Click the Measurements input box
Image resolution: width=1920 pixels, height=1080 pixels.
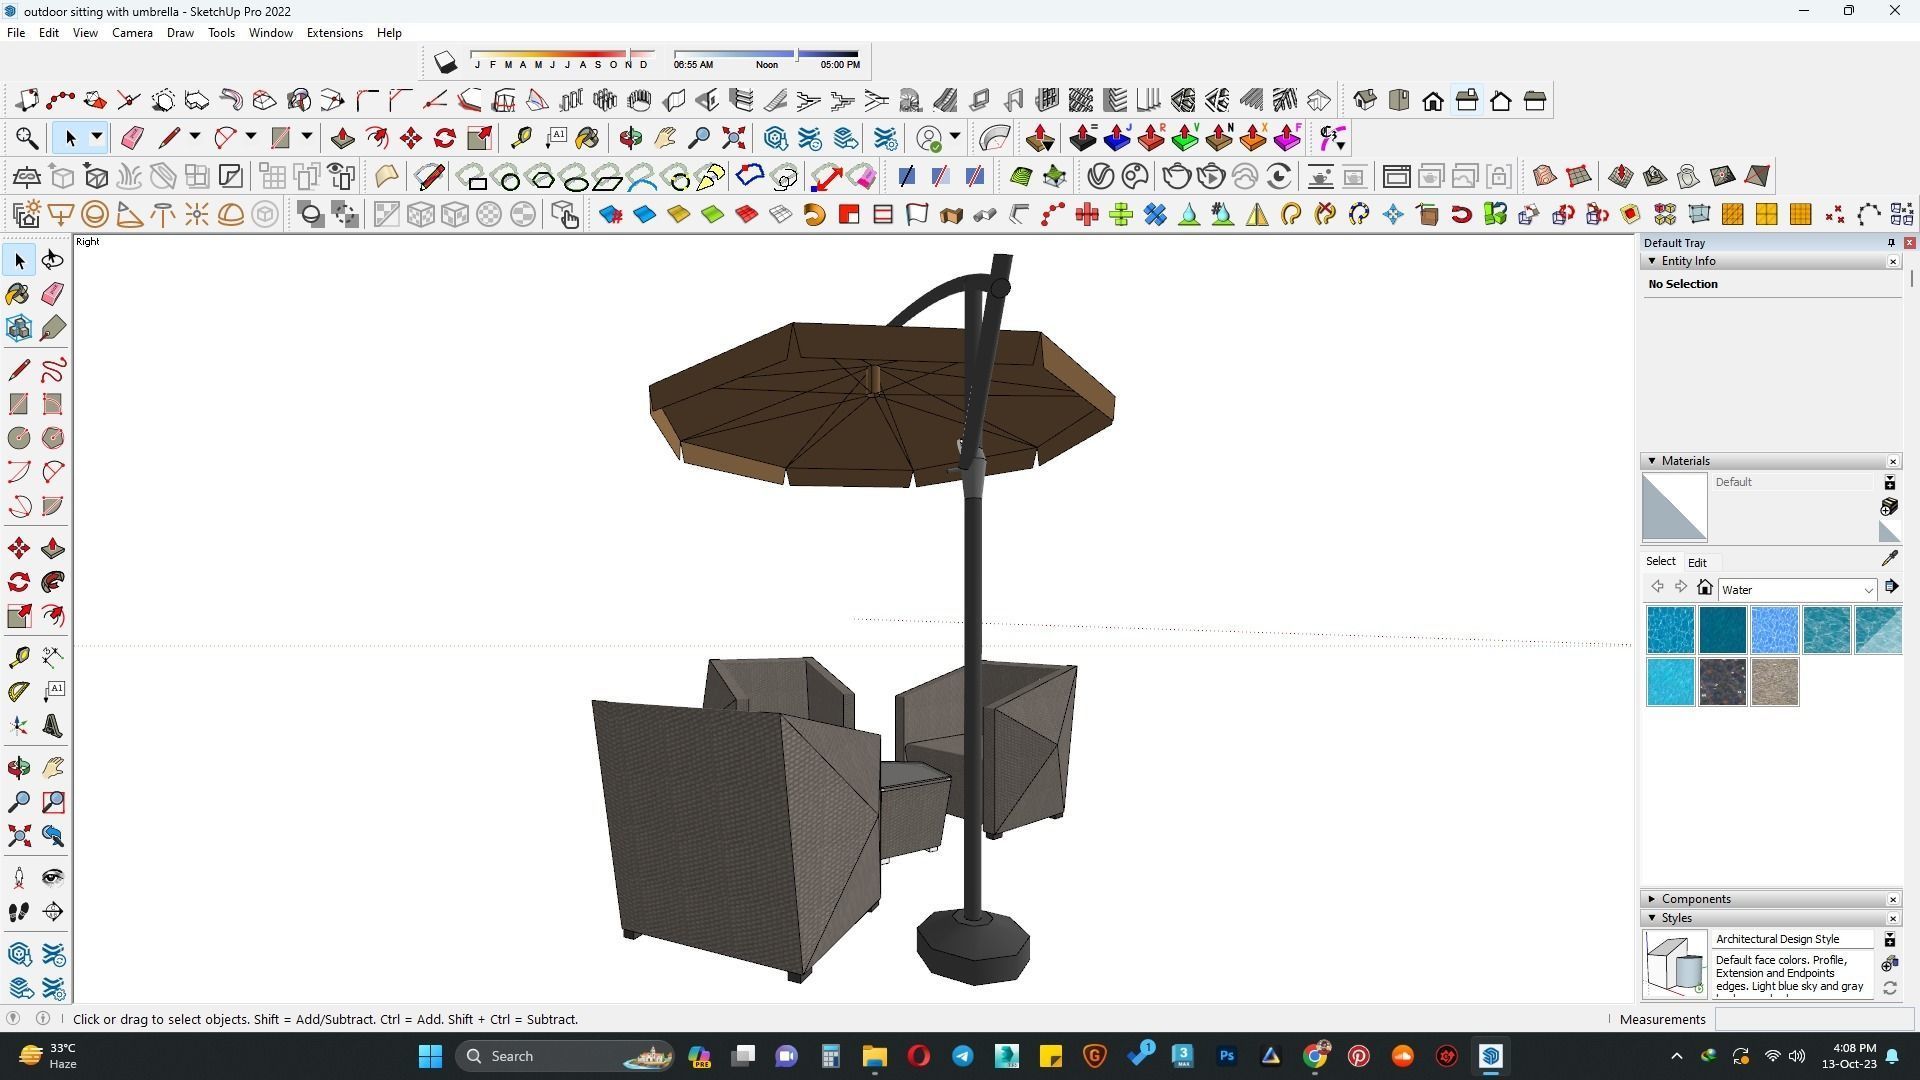[1814, 1020]
